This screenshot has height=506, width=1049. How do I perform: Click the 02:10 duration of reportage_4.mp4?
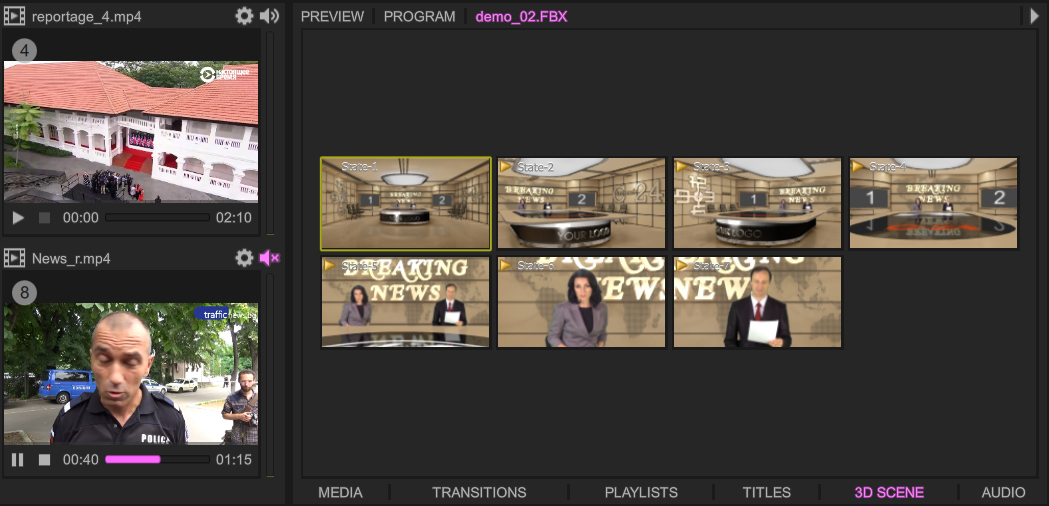234,218
